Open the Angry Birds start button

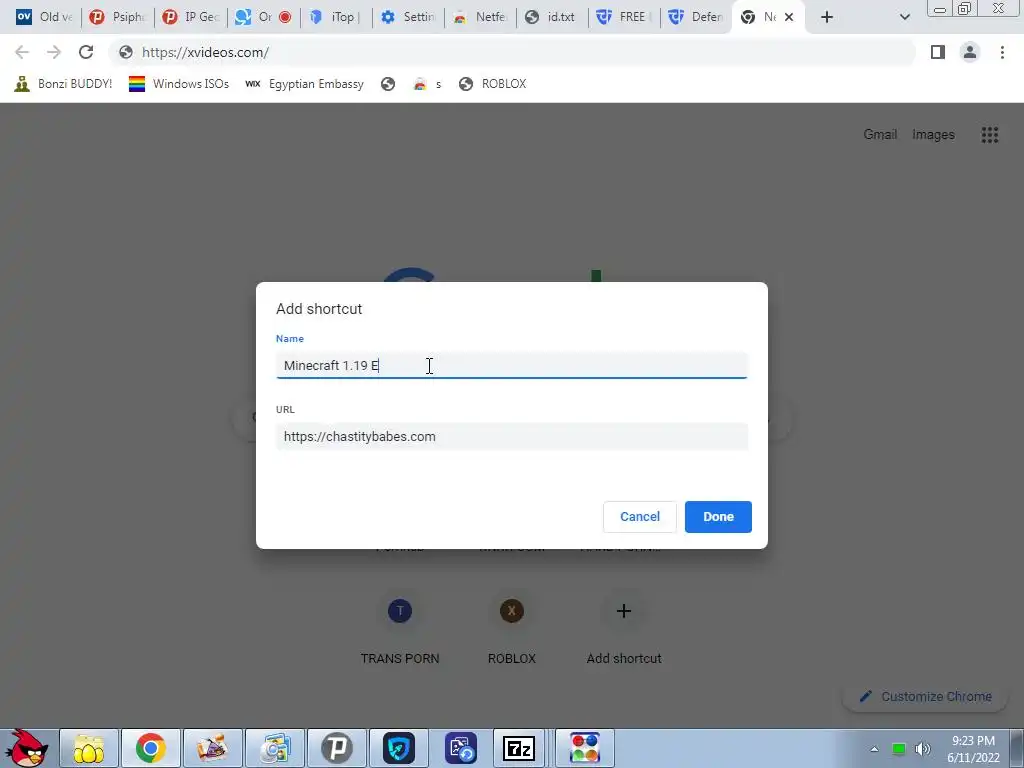27,748
